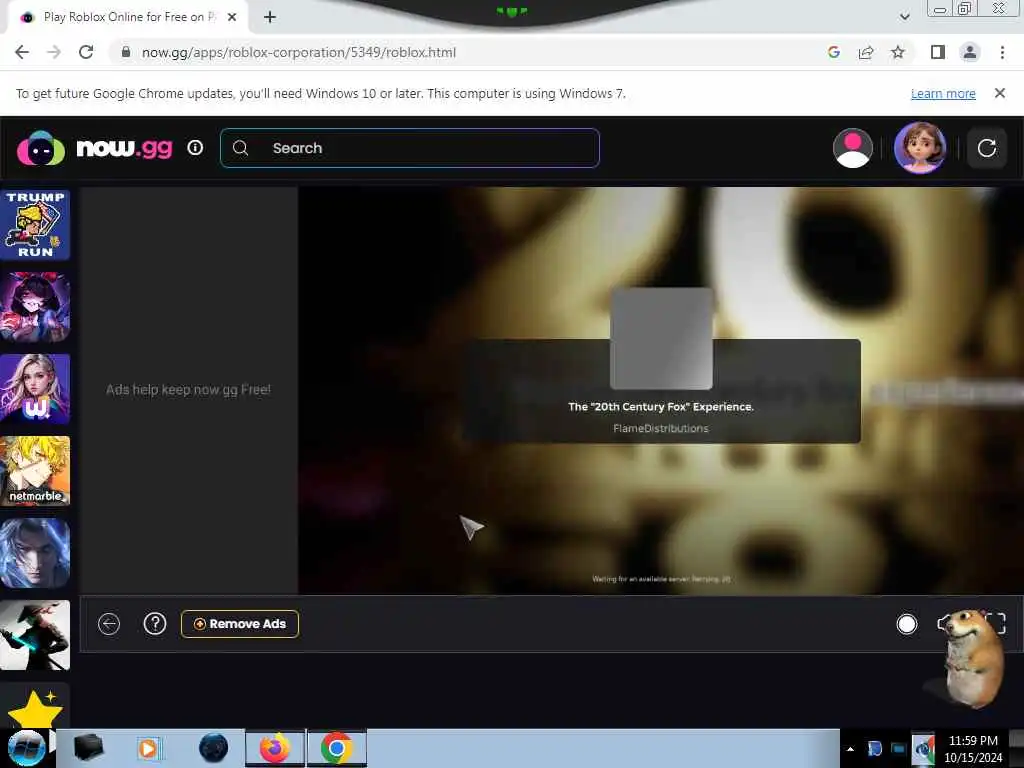Open the dark-haired anime girl game thumbnail
1024x768 pixels.
tap(35, 307)
